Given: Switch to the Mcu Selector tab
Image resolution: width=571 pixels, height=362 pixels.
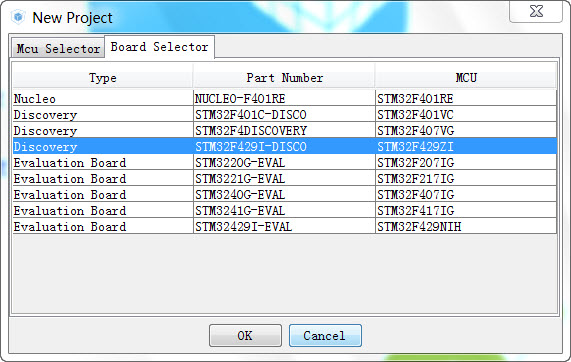Looking at the screenshot, I should coord(58,48).
